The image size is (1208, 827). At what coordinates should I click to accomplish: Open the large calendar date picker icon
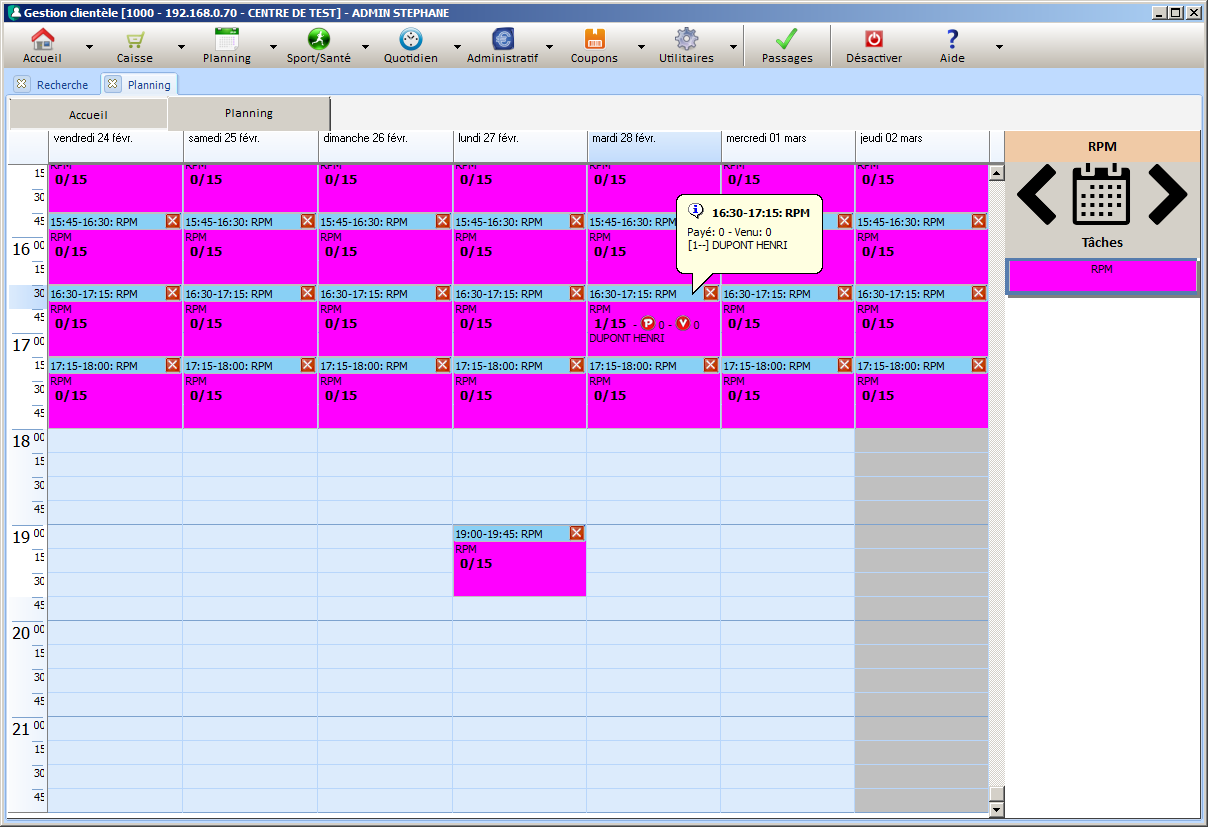1101,194
